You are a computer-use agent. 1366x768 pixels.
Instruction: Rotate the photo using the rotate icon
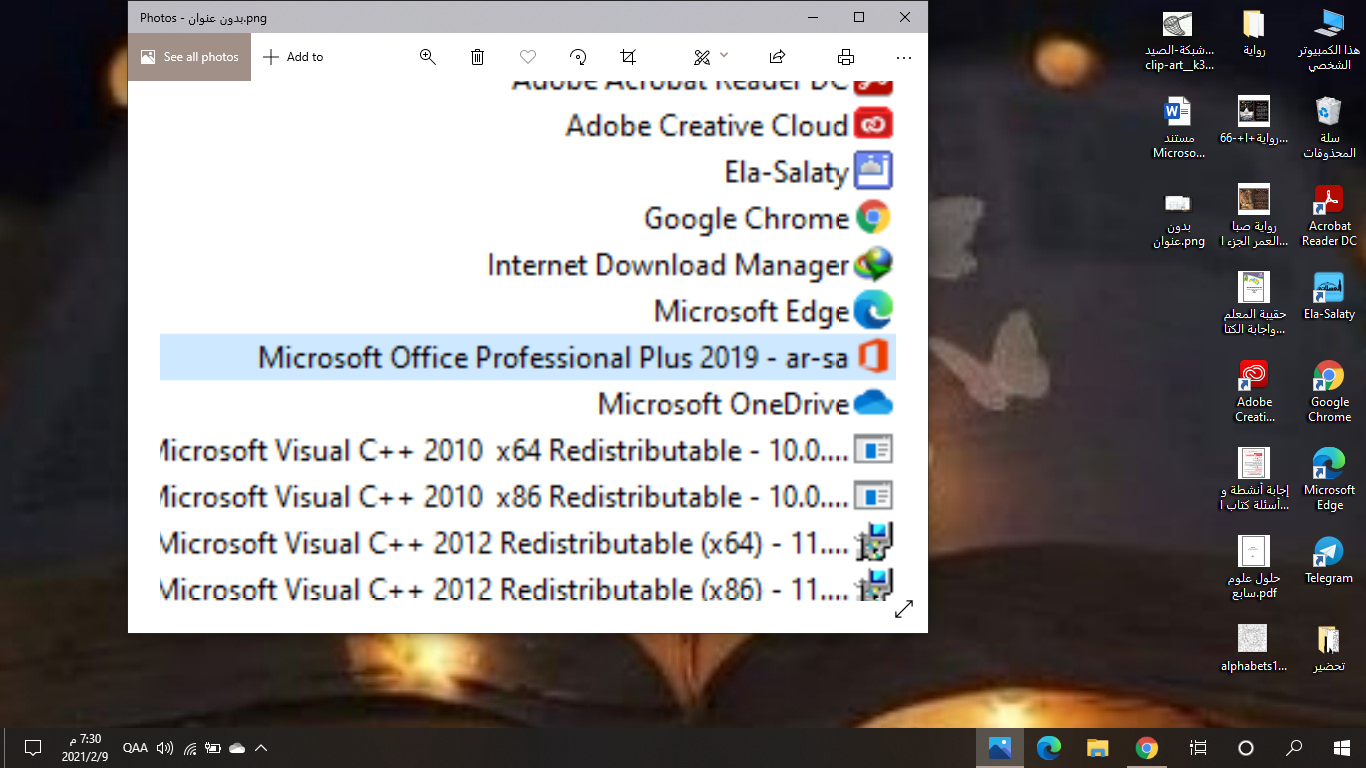578,57
